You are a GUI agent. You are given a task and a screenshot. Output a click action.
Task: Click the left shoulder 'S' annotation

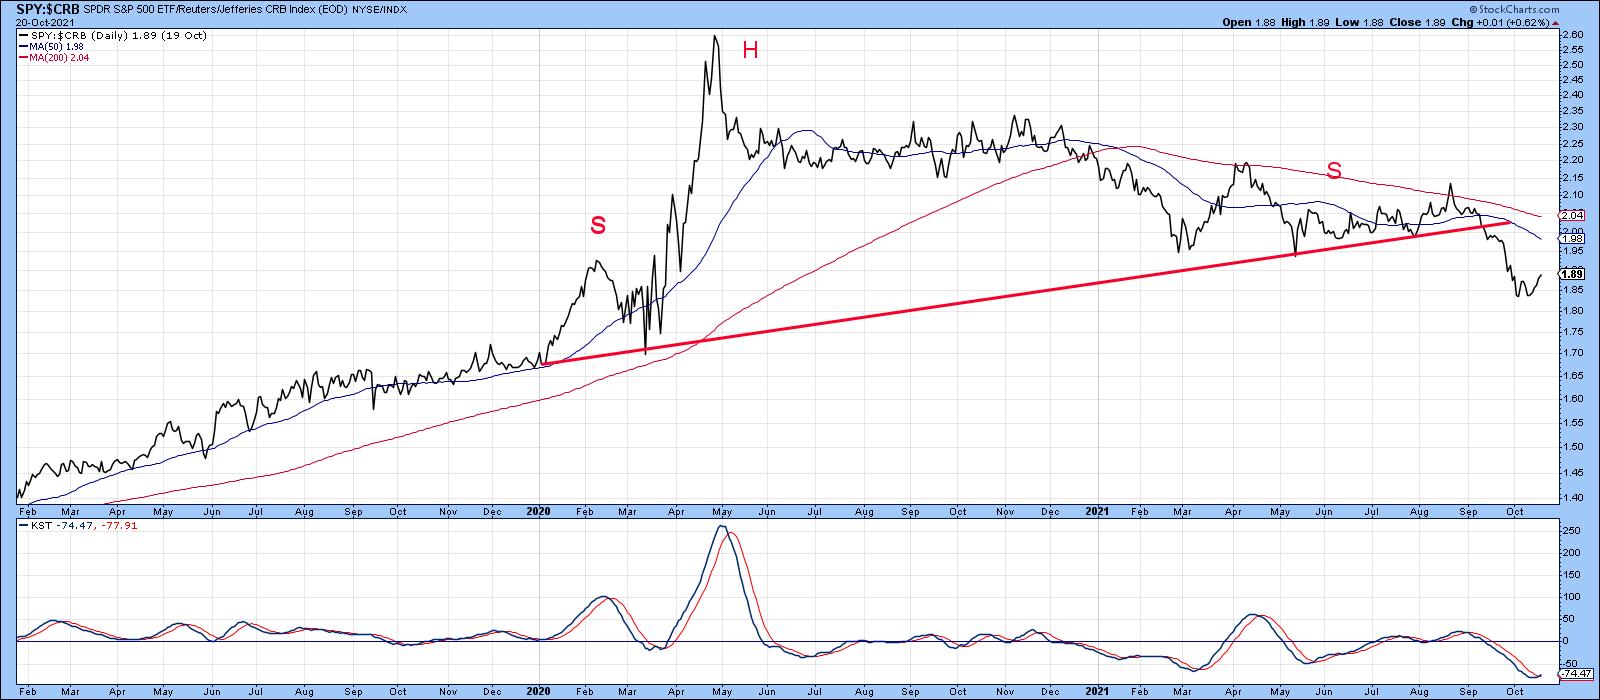pyautogui.click(x=597, y=226)
